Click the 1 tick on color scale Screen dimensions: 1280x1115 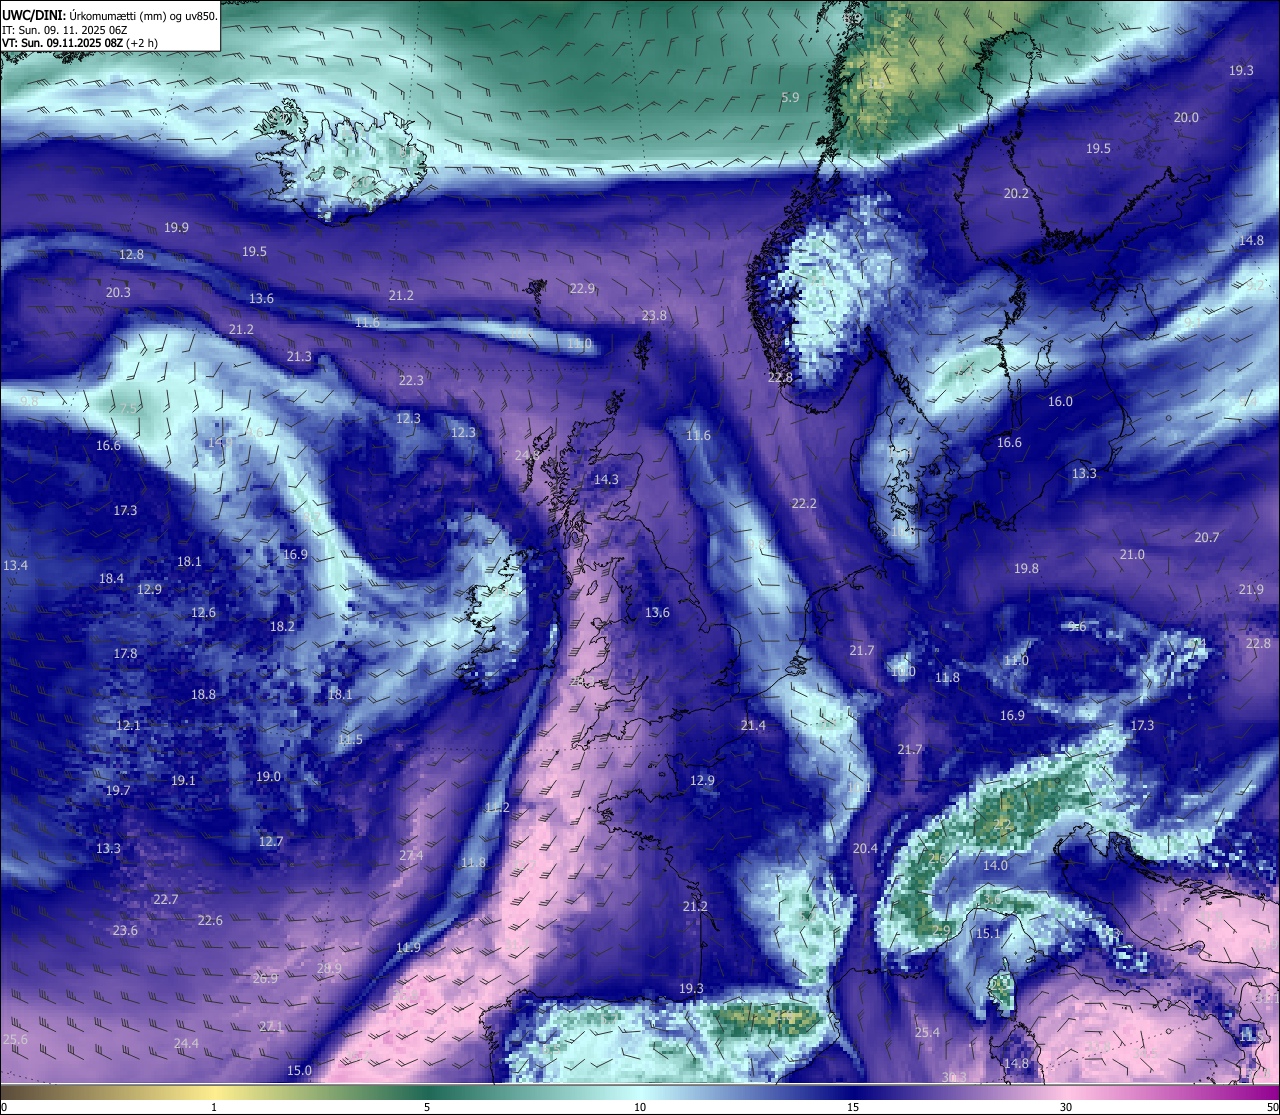coord(214,1107)
